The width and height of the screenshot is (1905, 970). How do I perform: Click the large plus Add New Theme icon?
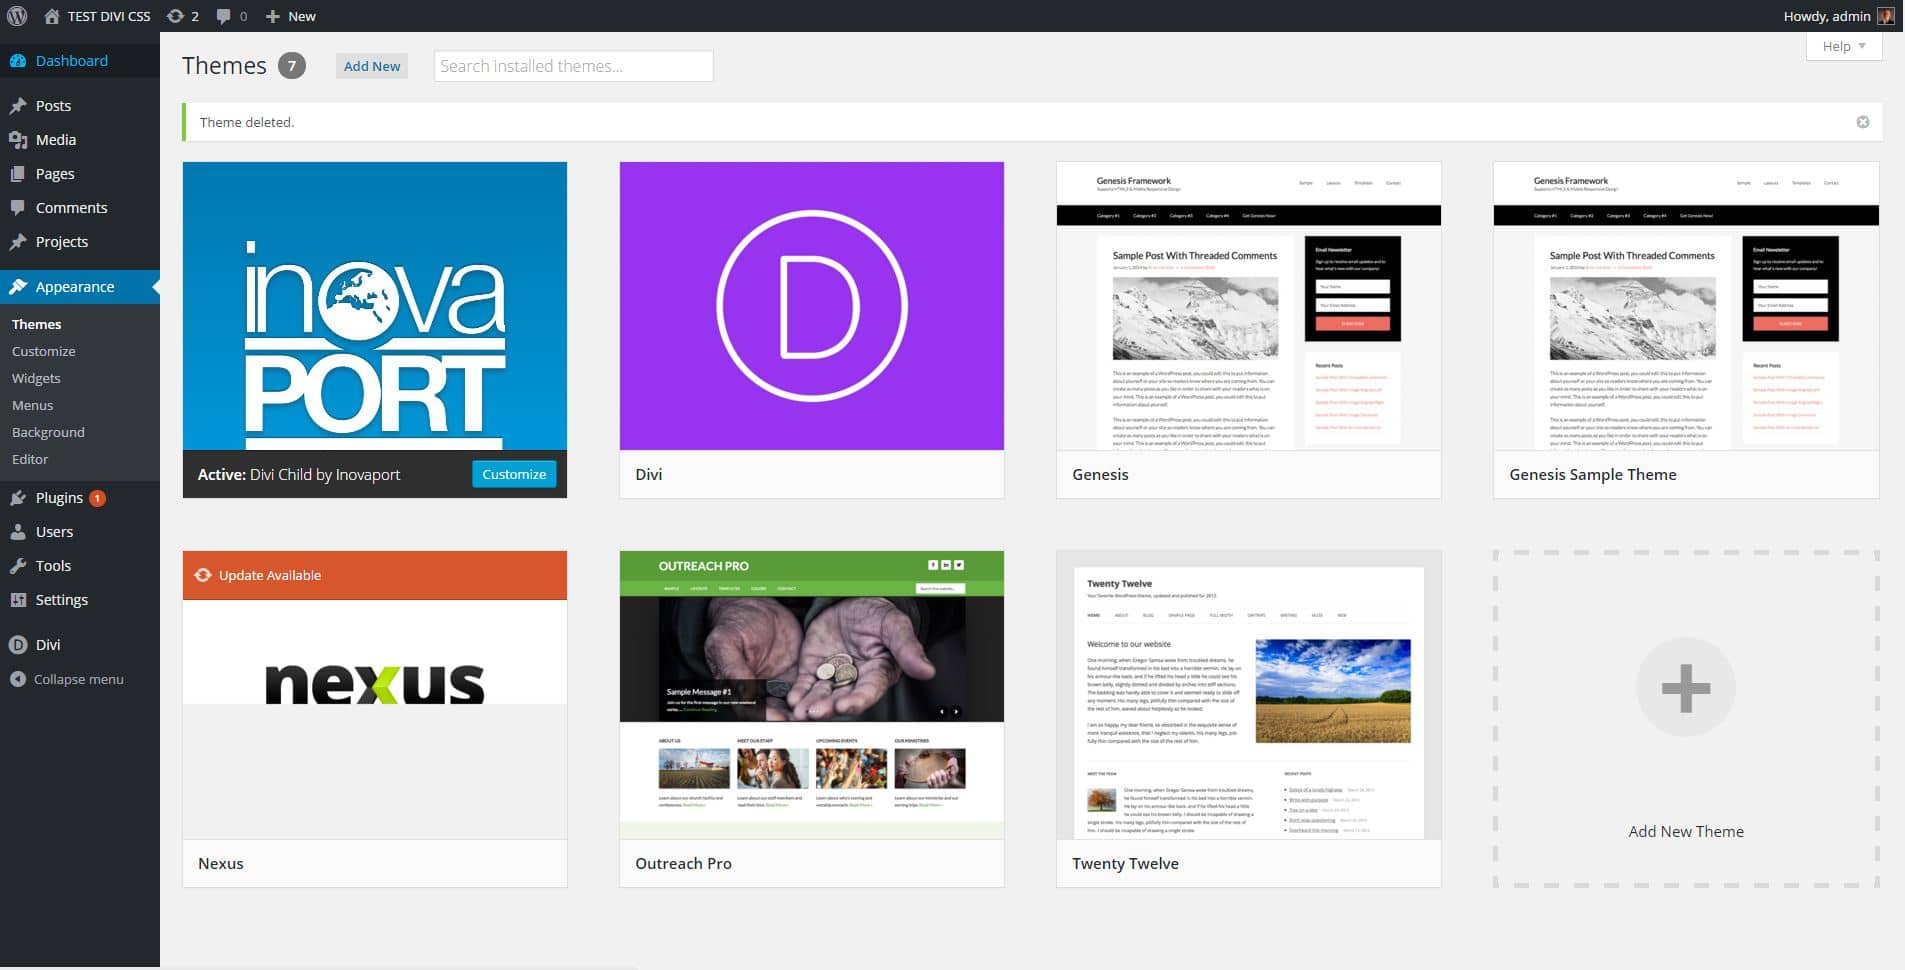tap(1685, 688)
